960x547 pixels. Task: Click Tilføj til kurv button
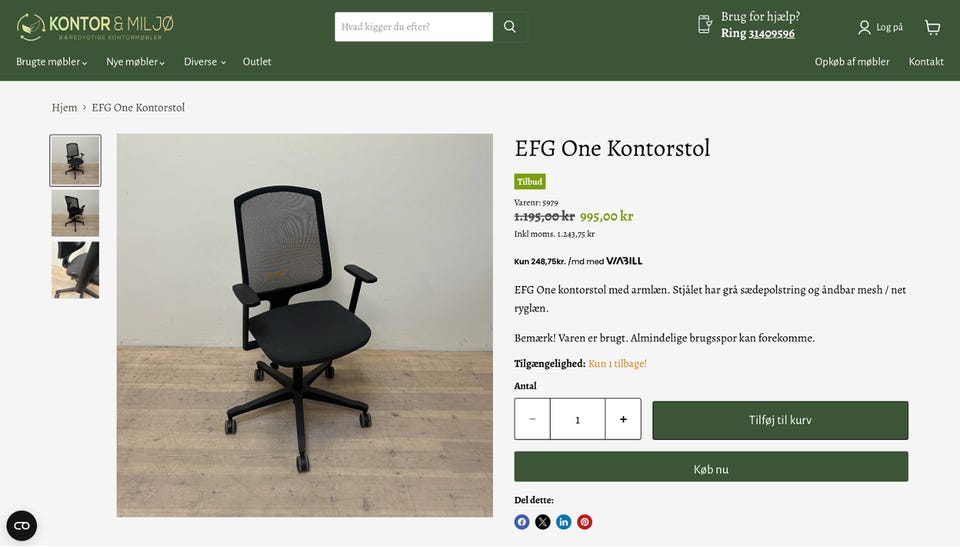tap(780, 420)
